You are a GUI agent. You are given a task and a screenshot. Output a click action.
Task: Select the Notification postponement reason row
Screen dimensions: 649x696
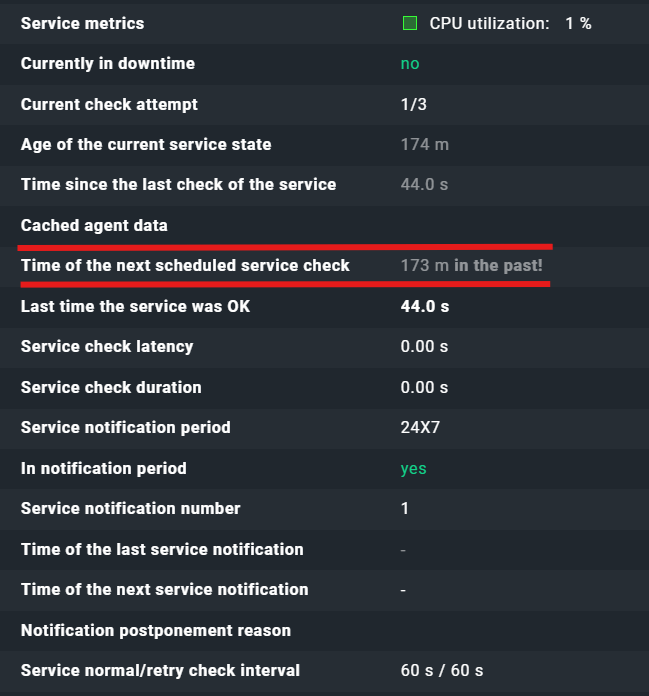(x=156, y=630)
